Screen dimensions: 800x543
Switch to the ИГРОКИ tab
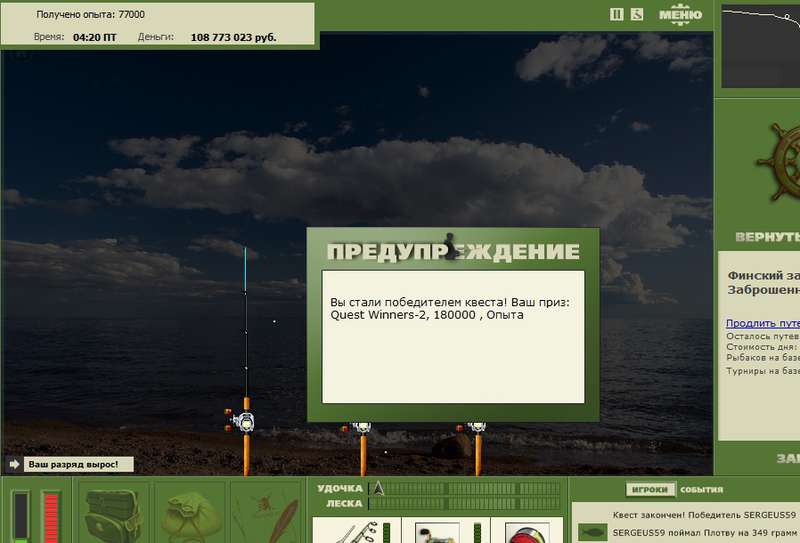649,489
